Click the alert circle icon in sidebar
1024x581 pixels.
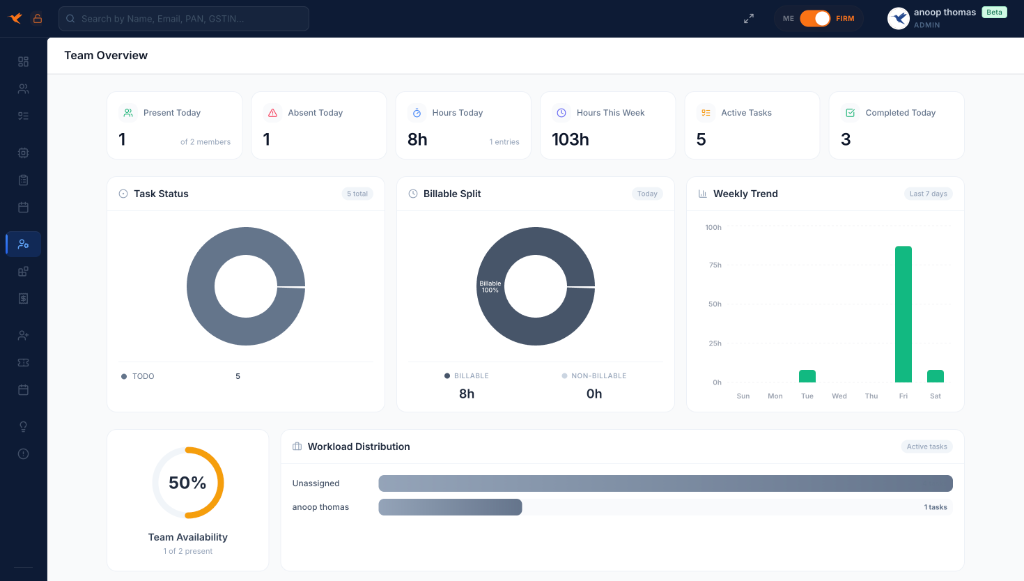[23, 454]
